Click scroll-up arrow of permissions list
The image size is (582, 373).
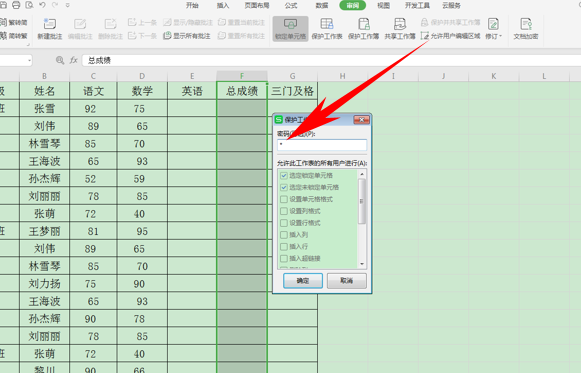tap(362, 174)
